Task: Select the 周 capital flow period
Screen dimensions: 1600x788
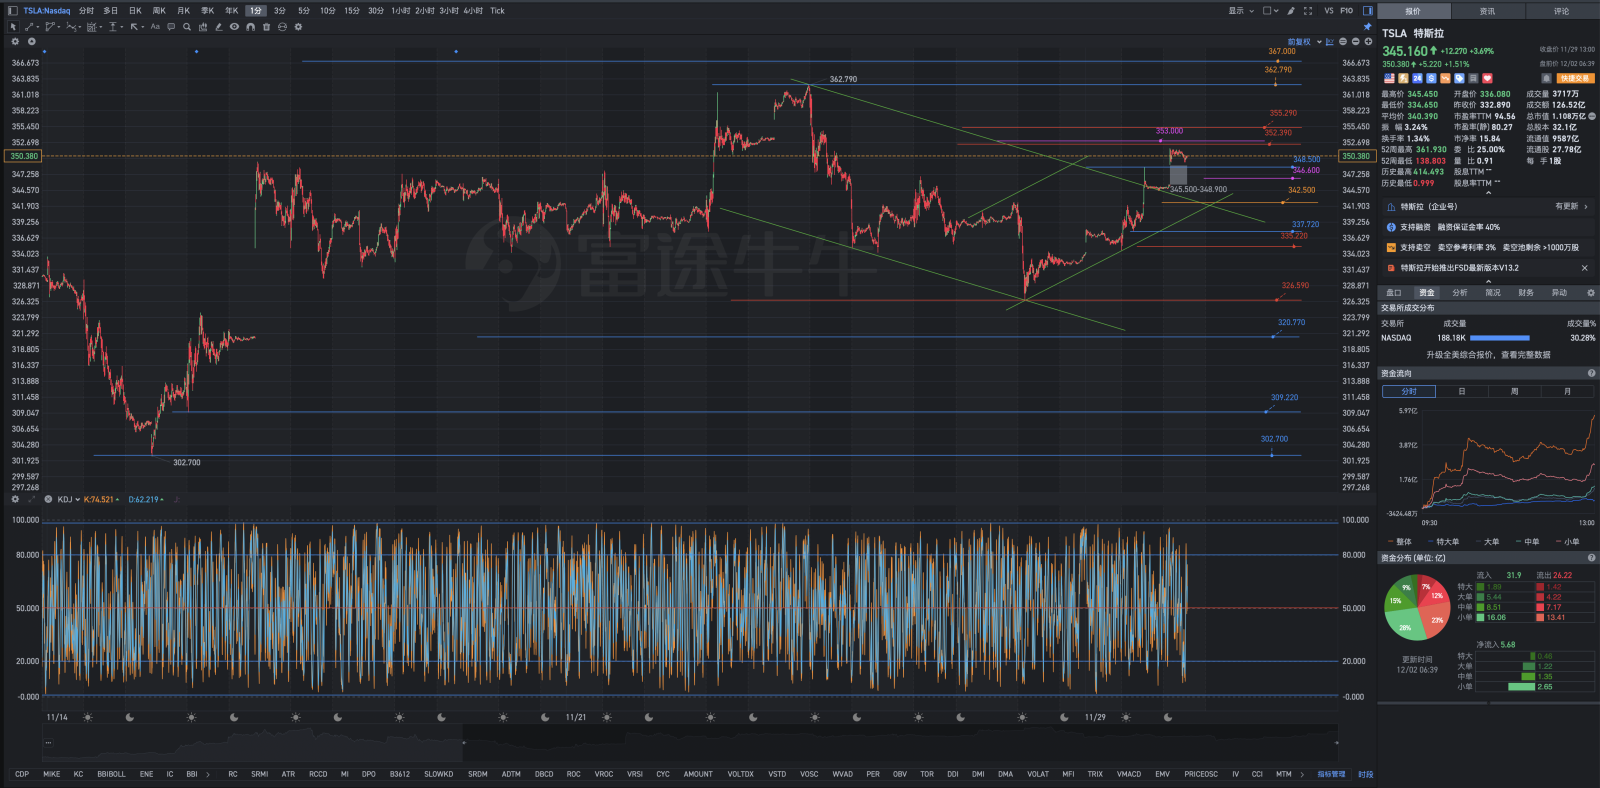Action: (x=1514, y=391)
